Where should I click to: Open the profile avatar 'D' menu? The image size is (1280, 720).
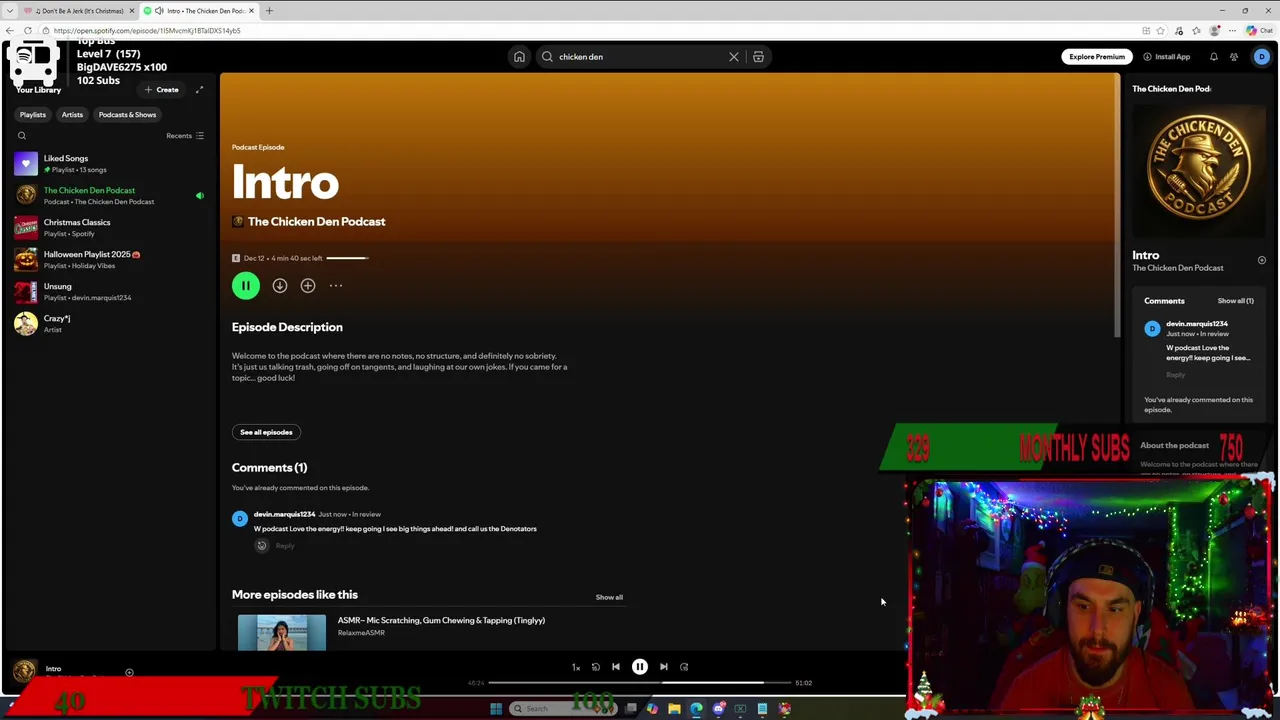point(1261,57)
